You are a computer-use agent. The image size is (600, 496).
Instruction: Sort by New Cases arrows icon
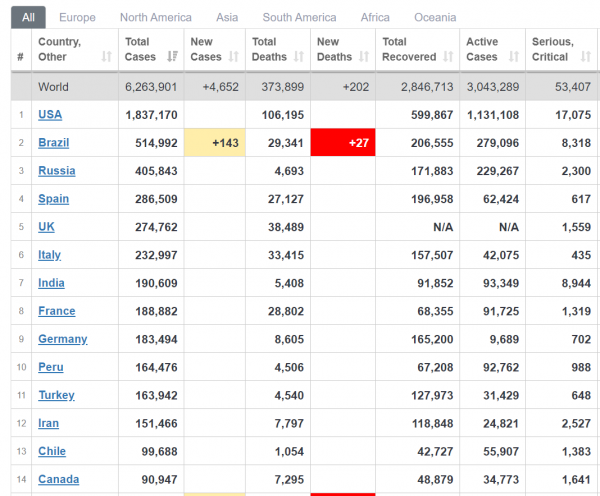[234, 57]
